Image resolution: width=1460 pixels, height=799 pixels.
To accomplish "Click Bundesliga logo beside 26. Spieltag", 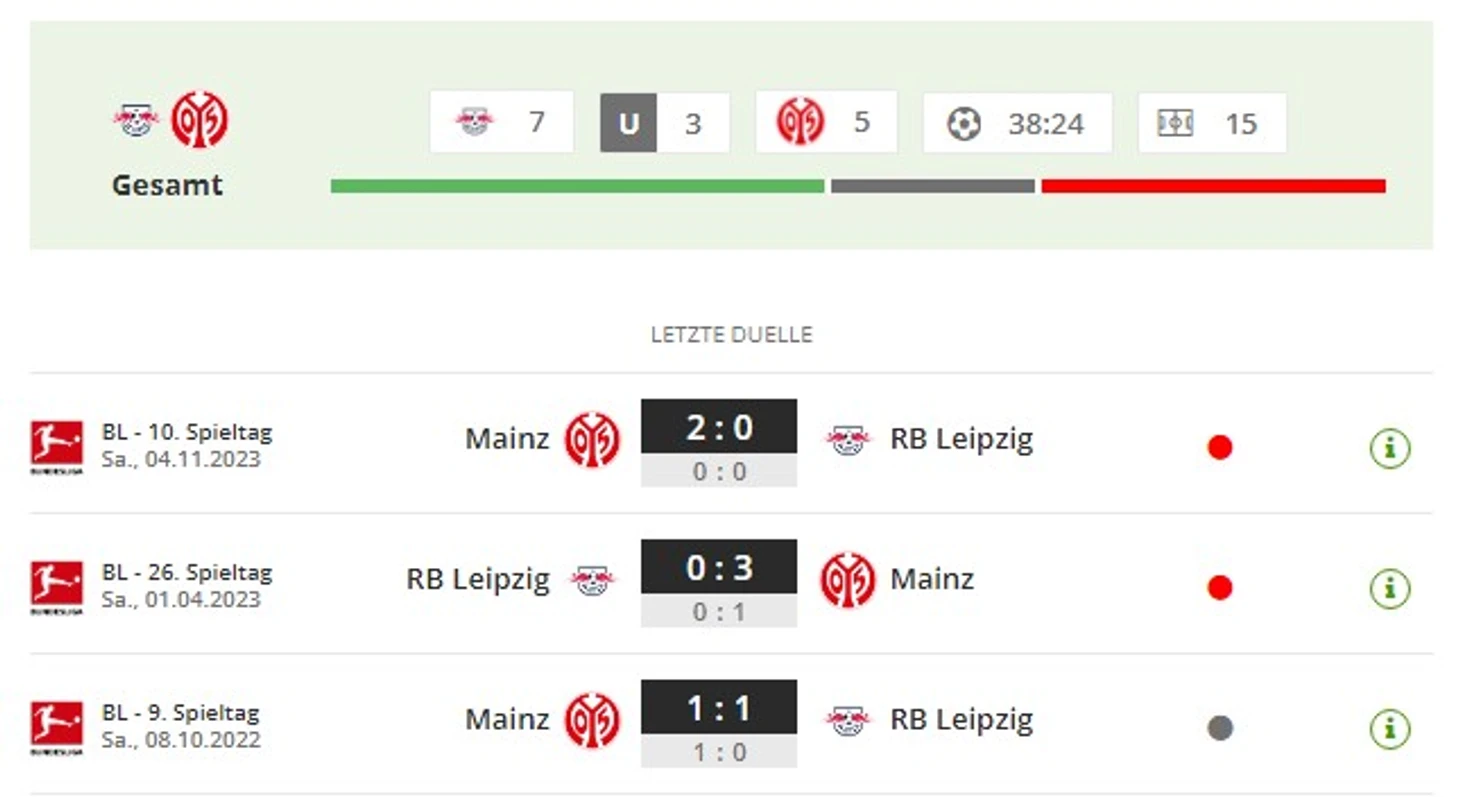I will (x=56, y=587).
